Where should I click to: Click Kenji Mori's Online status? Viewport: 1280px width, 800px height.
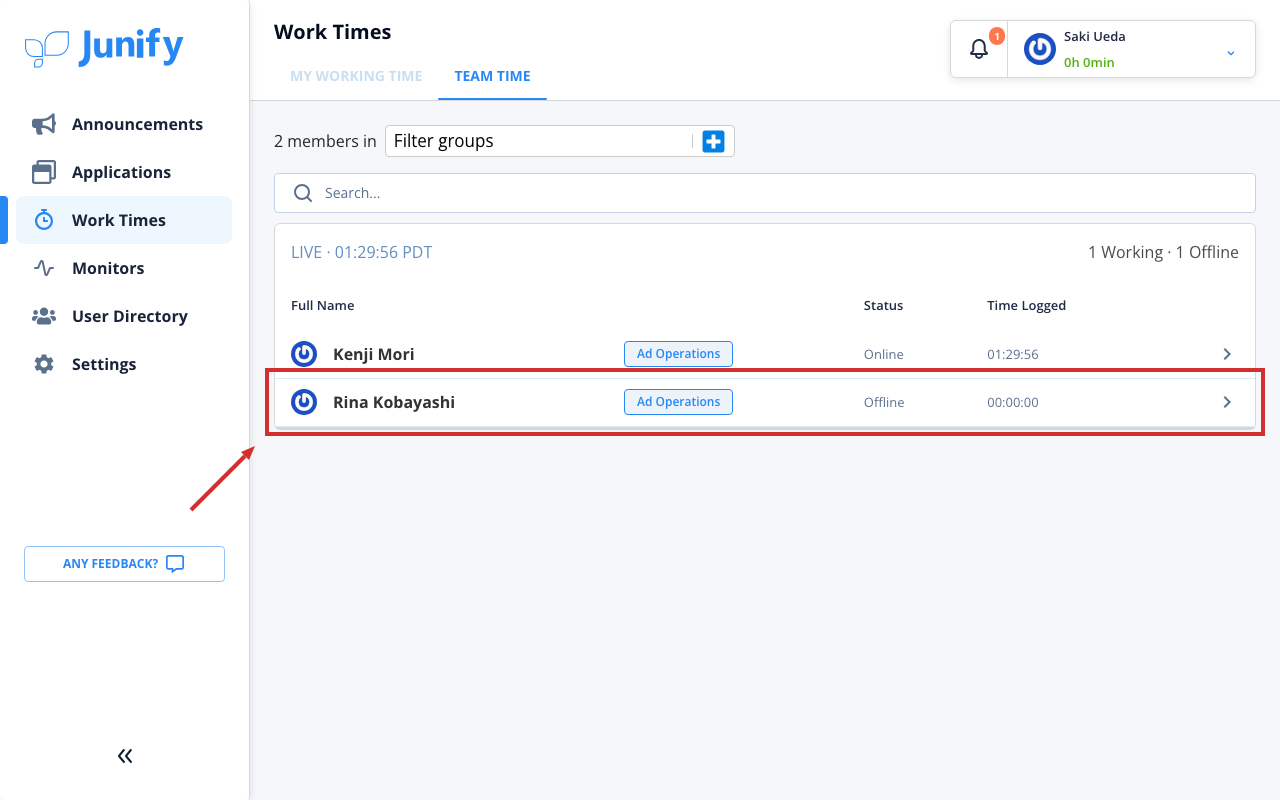point(884,355)
